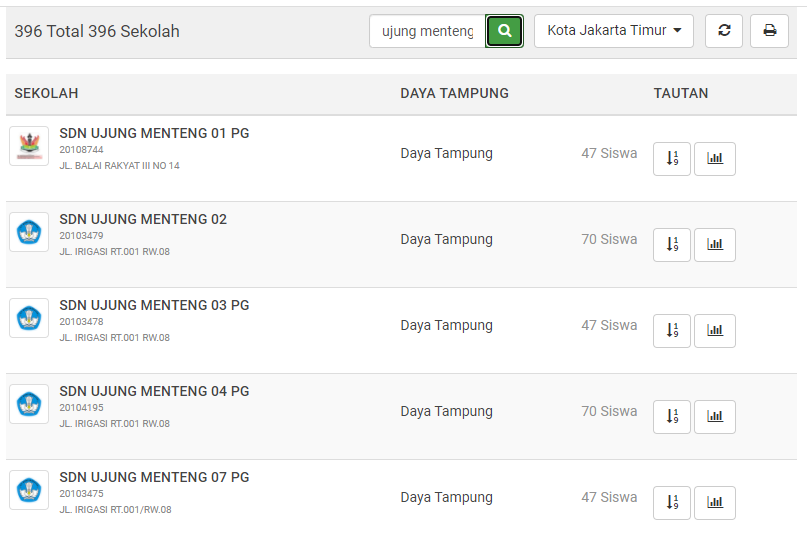Viewport: 807px width, 548px height.
Task: Open ranking sort icon for SDN Ujung Menteng 02
Action: (672, 245)
